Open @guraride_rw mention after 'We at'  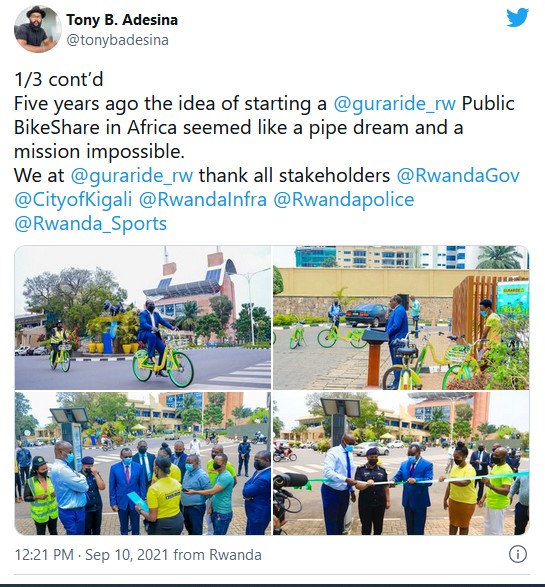[x=132, y=176]
